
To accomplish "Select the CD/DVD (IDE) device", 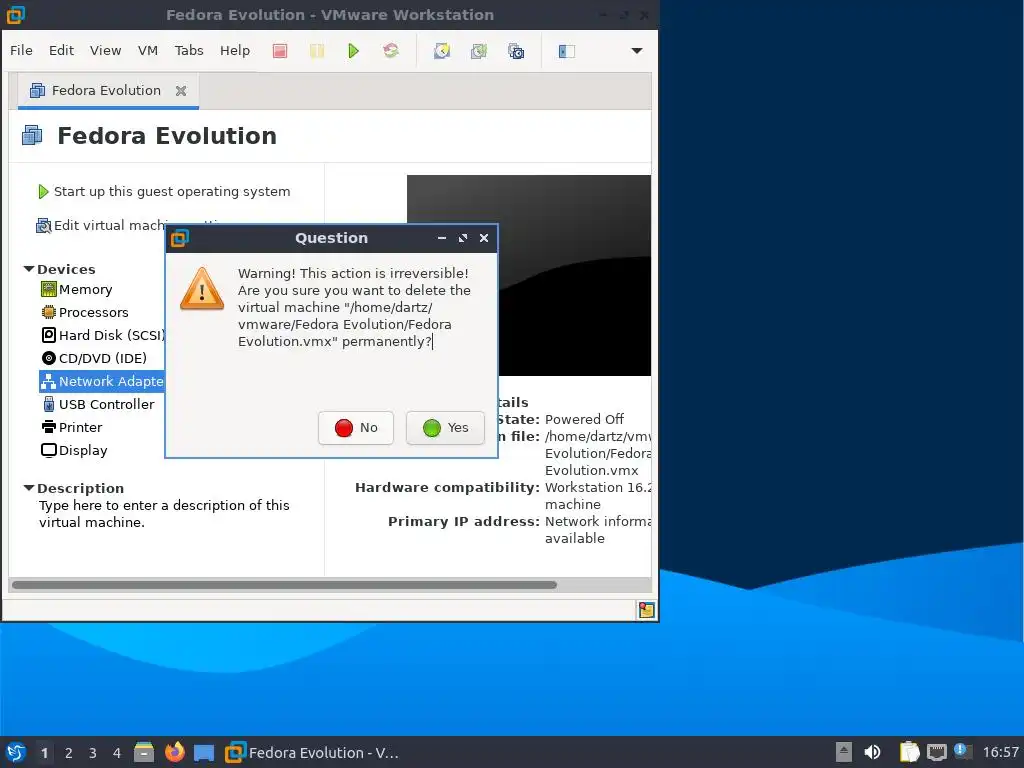I will 94,358.
